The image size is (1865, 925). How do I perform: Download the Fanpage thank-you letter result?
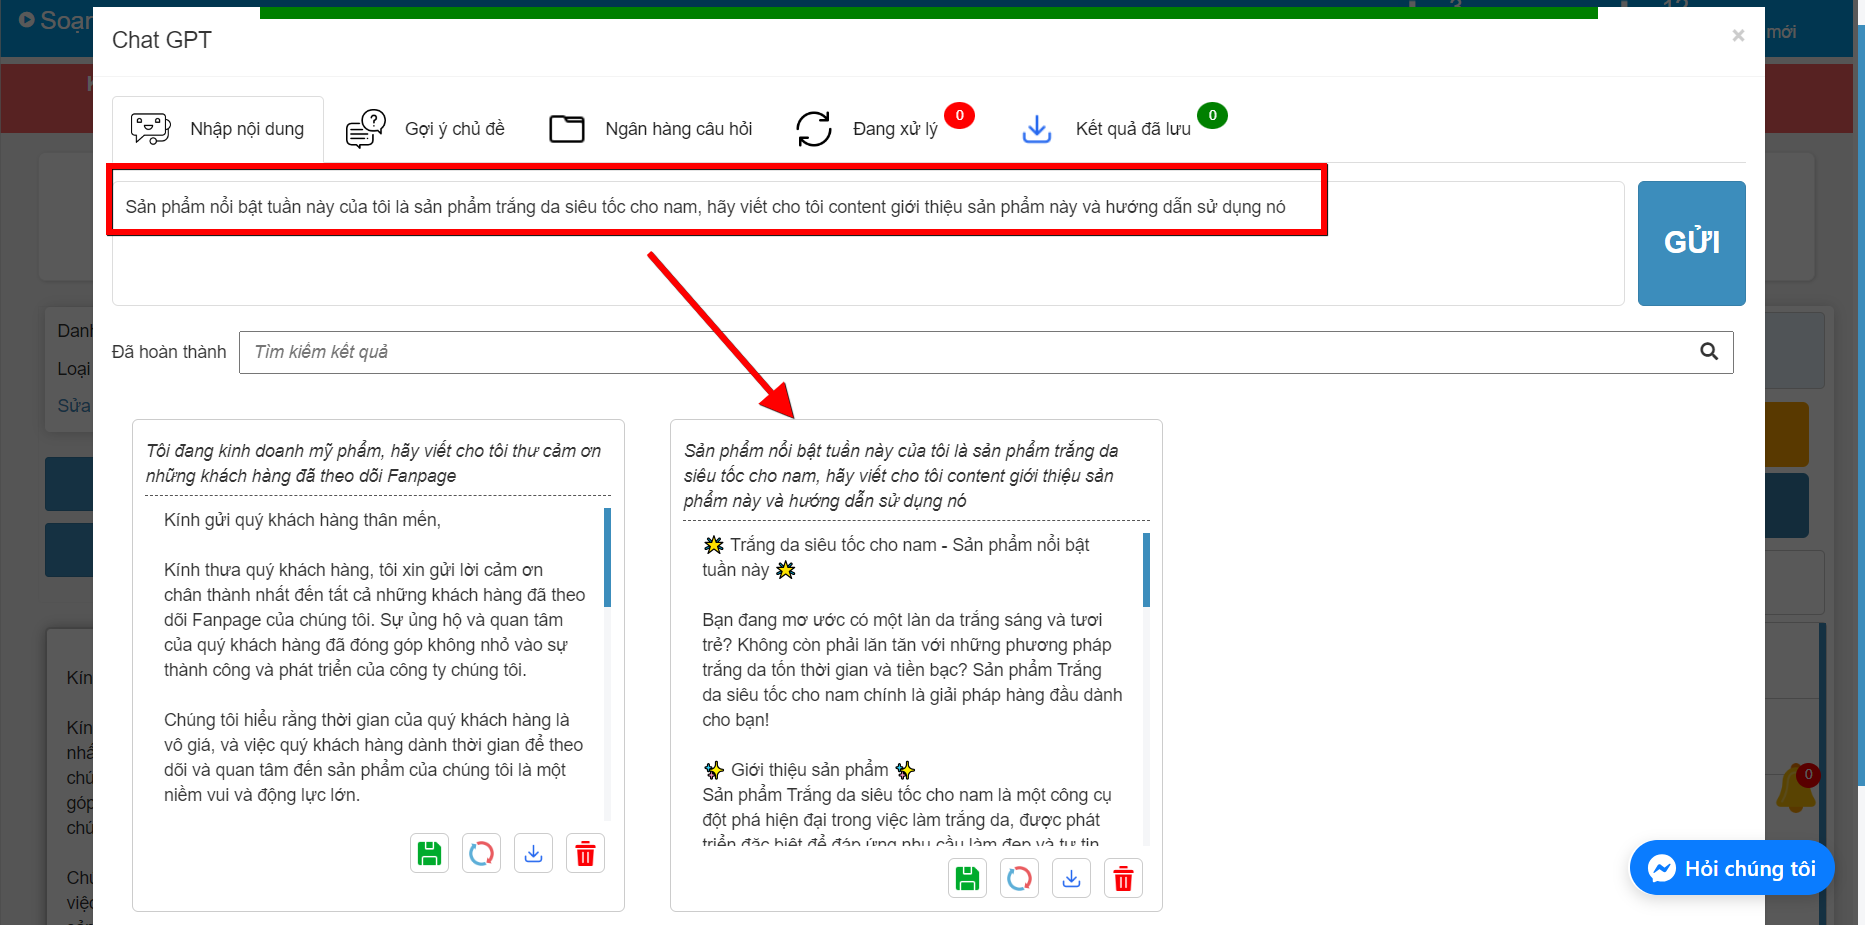(534, 854)
